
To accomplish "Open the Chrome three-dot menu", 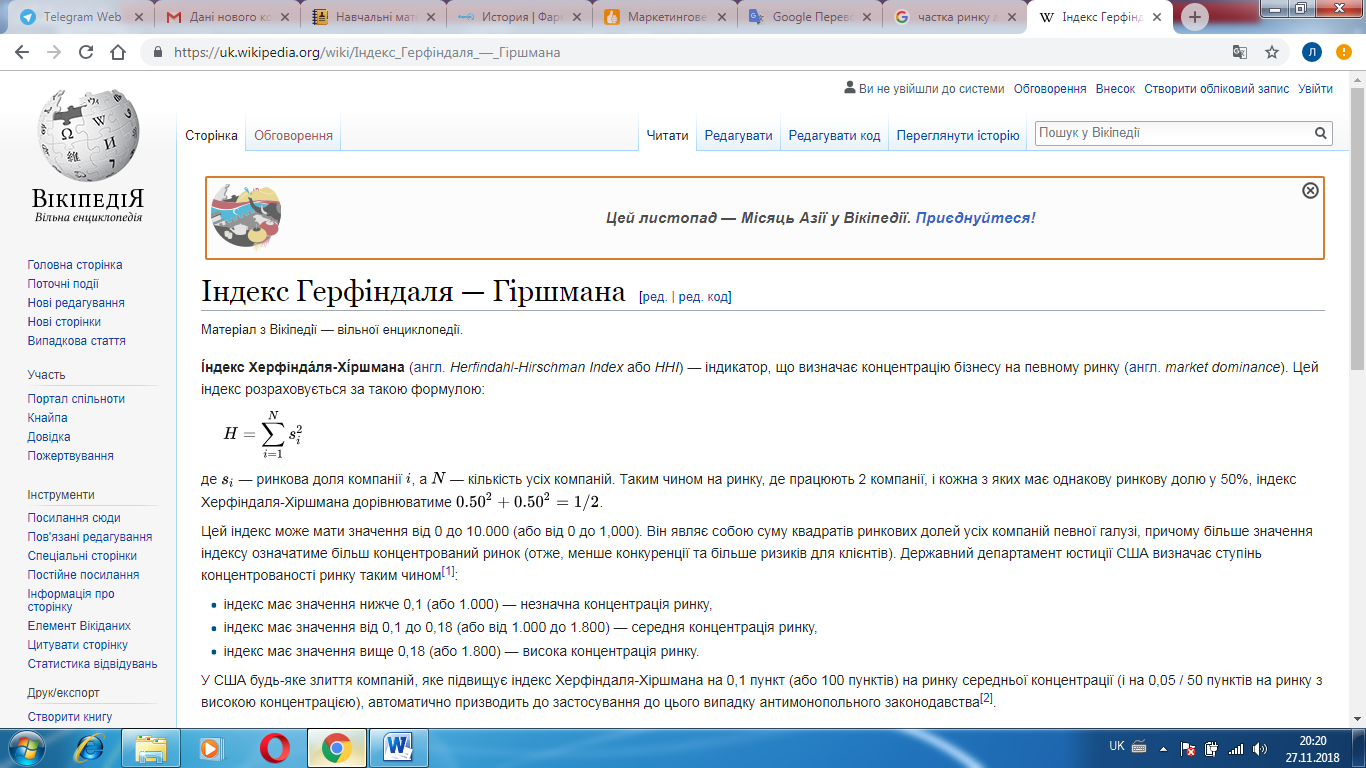I will click(x=1345, y=52).
